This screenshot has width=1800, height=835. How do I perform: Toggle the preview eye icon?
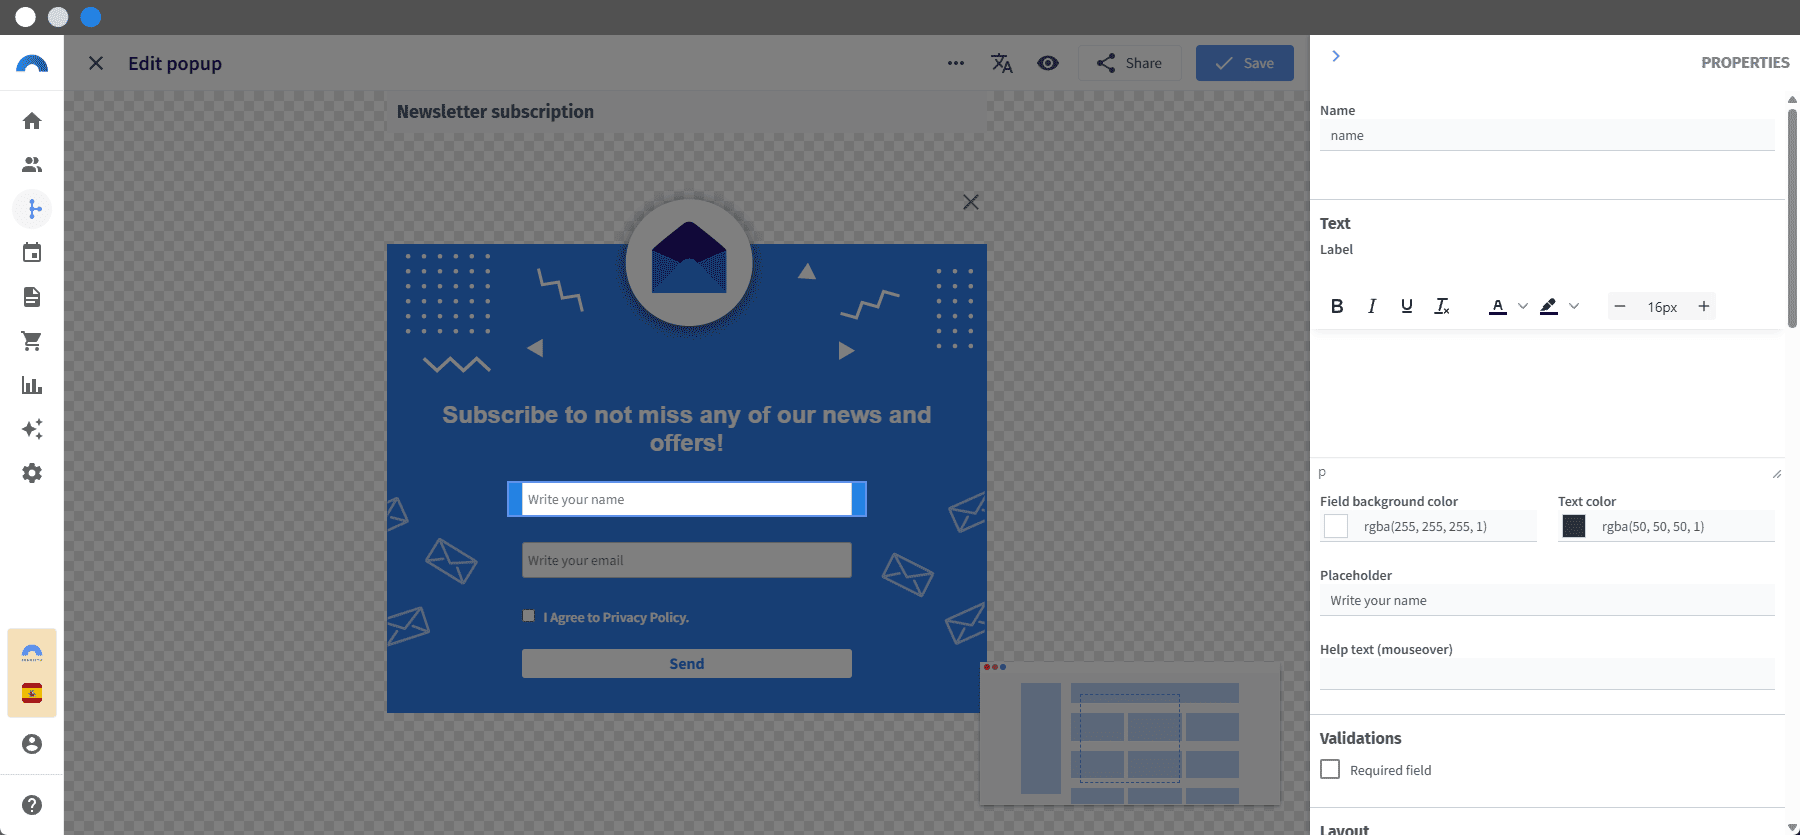pos(1048,63)
